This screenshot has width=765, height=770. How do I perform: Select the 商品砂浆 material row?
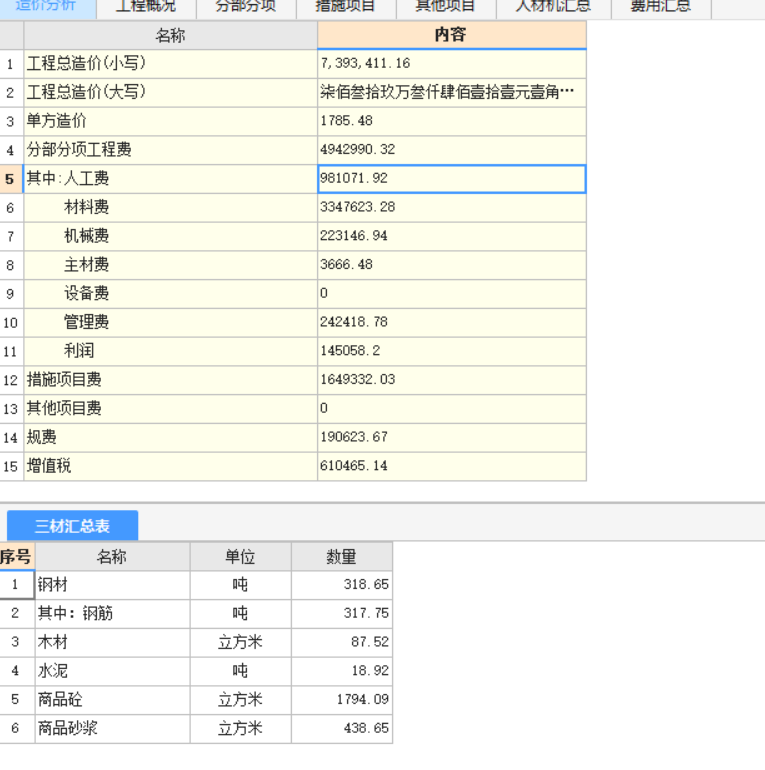112,729
